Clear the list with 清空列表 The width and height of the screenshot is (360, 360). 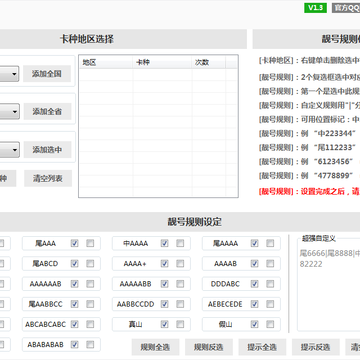tap(48, 178)
